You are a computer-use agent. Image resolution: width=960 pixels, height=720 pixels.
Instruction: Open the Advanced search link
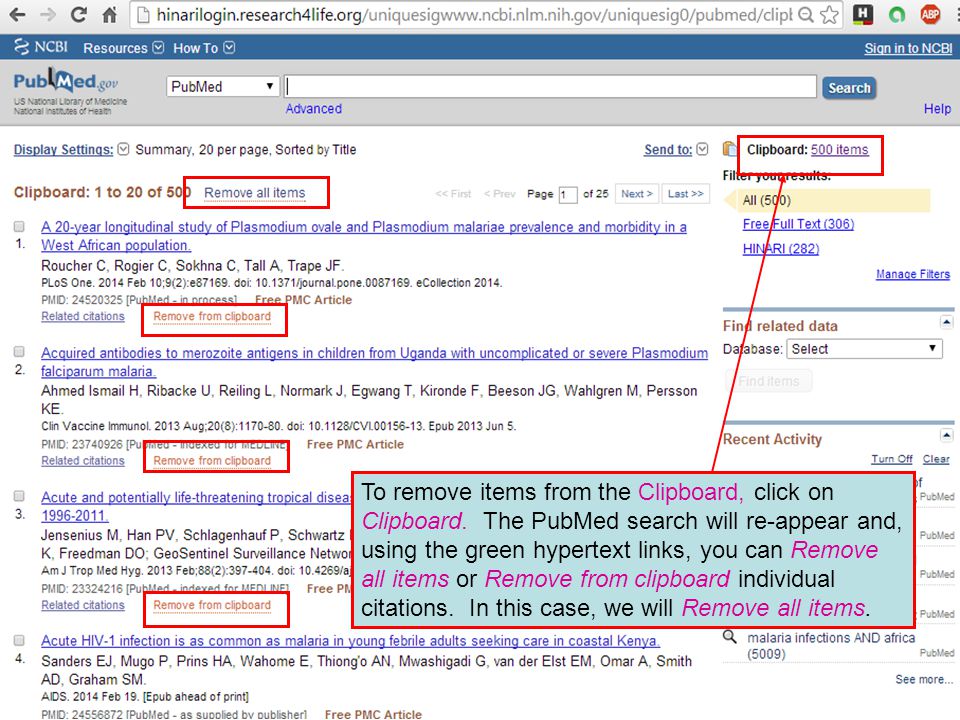[x=313, y=108]
